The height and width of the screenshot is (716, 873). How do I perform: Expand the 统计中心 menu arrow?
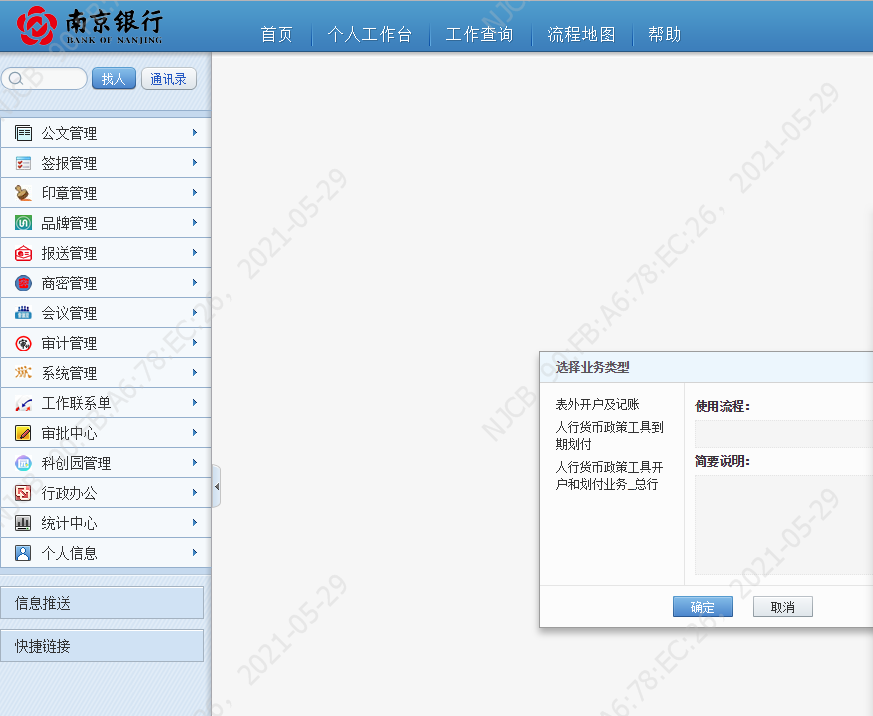[x=195, y=522]
